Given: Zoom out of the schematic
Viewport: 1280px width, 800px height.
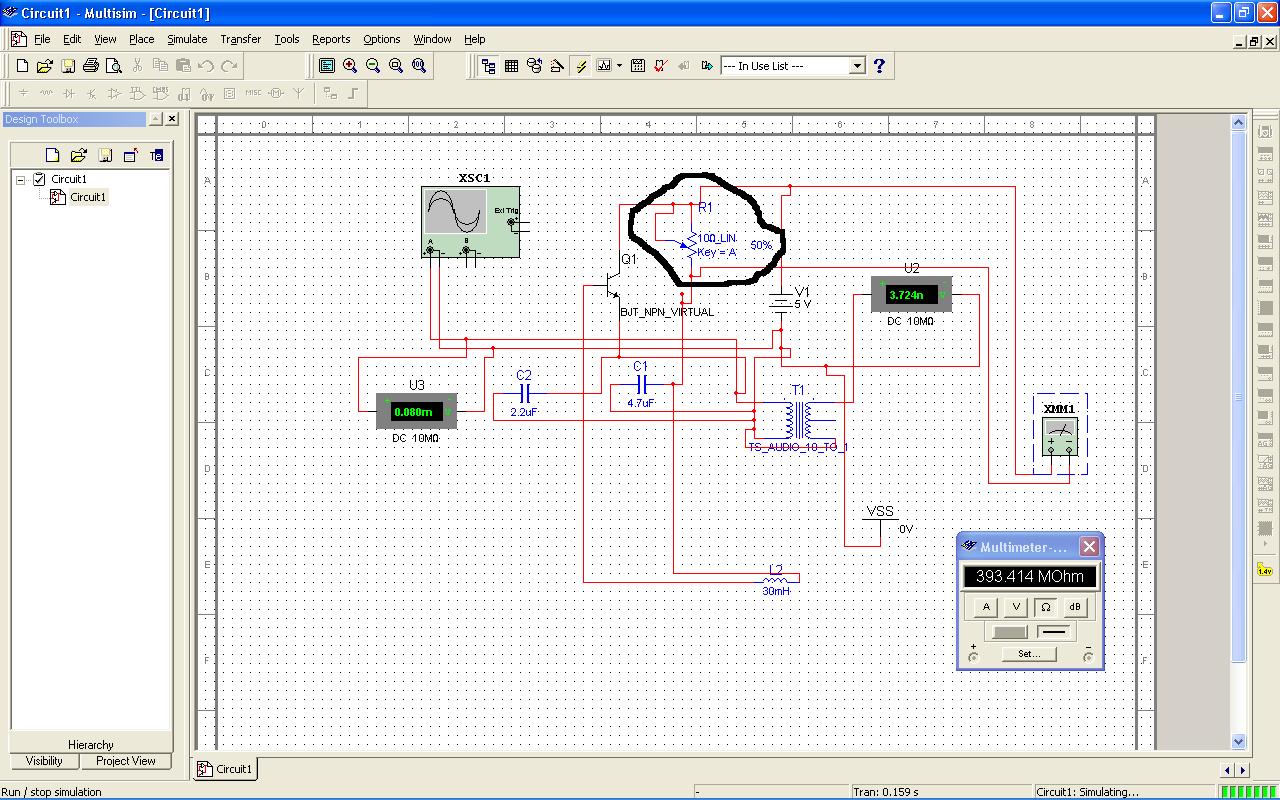Looking at the screenshot, I should [373, 66].
